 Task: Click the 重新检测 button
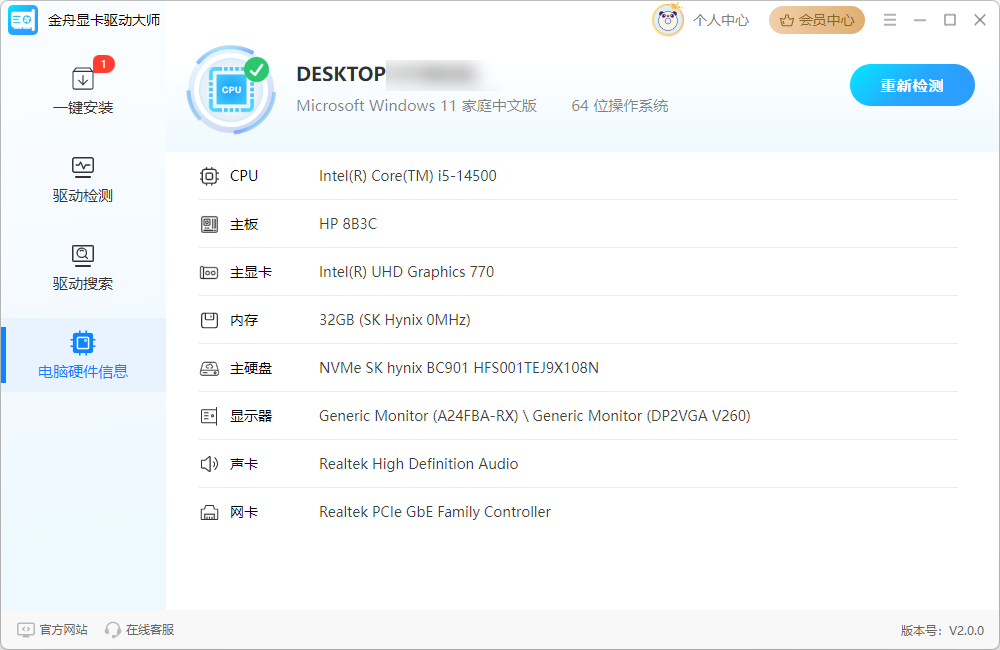[912, 85]
